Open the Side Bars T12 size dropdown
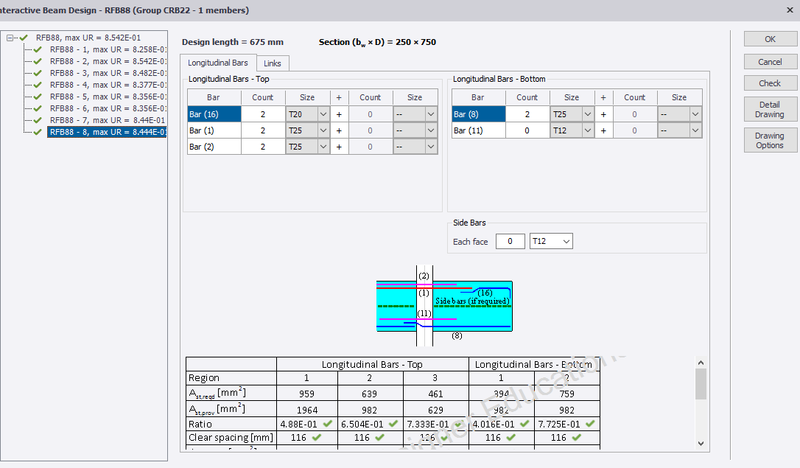This screenshot has height=468, width=800. [x=566, y=241]
